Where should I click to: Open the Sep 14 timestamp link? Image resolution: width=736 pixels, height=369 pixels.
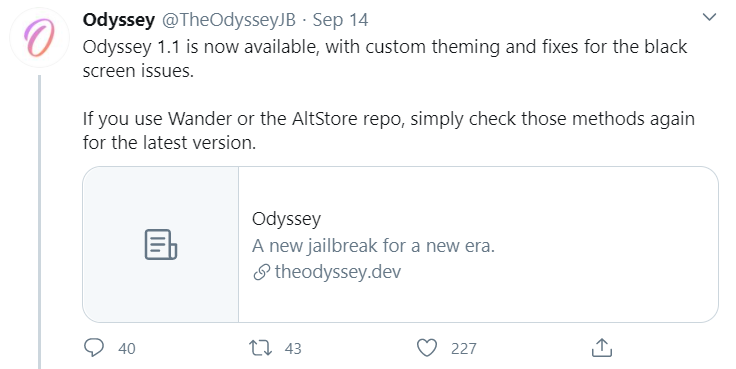340,20
